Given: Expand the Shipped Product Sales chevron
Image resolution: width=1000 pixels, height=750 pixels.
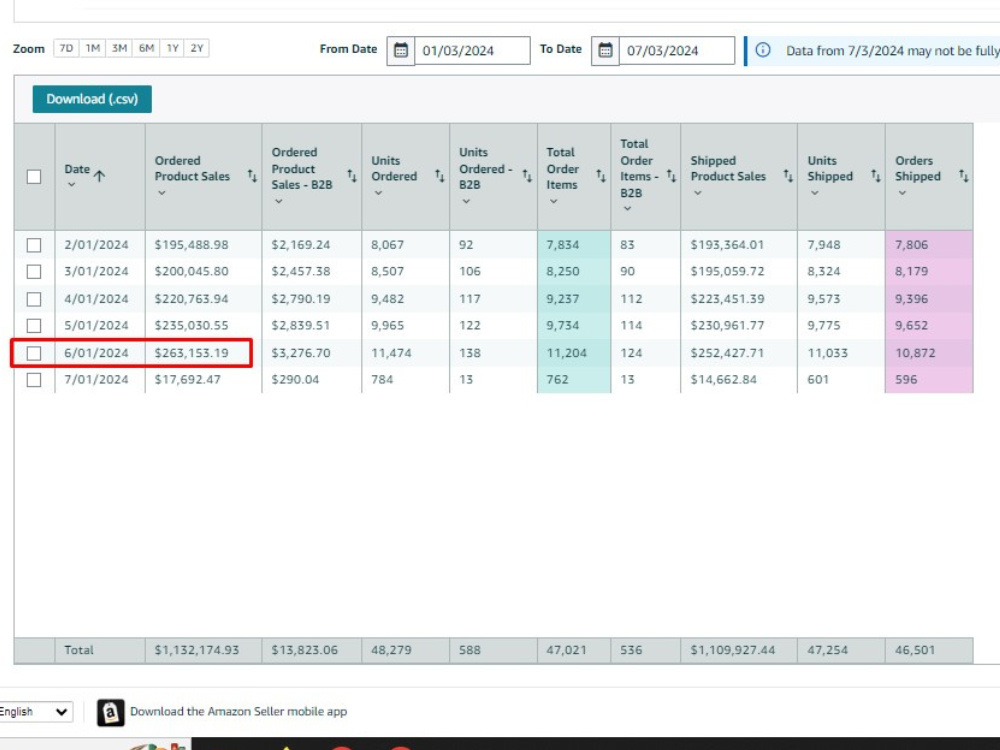Looking at the screenshot, I should tap(698, 193).
